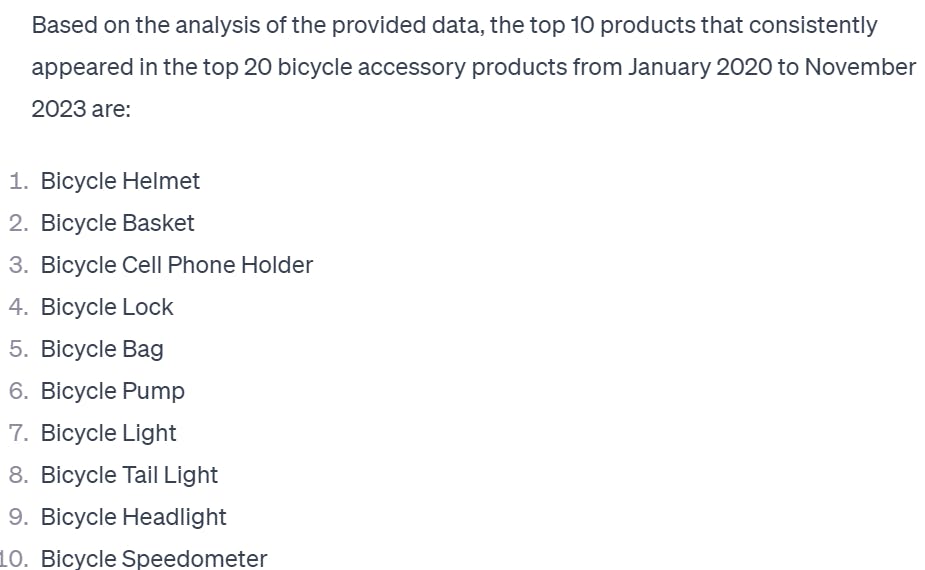The height and width of the screenshot is (570, 925).
Task: Pick the "Bicycle Pump" list item
Action: (x=112, y=391)
